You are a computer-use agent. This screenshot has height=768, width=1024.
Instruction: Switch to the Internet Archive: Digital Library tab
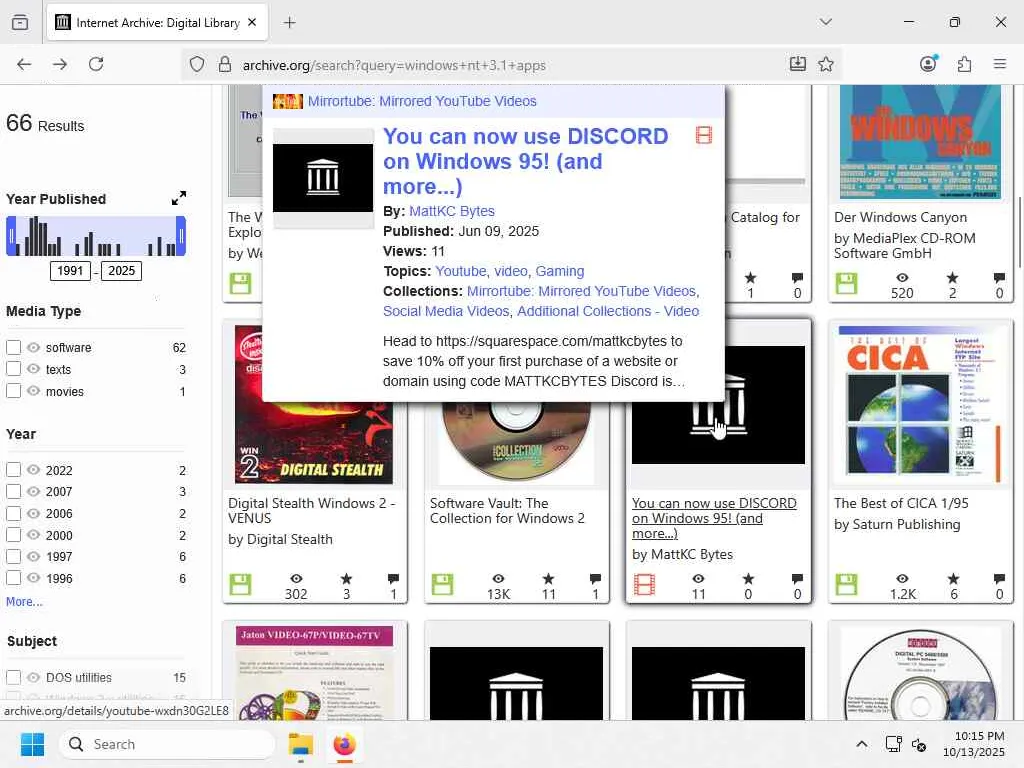(x=158, y=23)
